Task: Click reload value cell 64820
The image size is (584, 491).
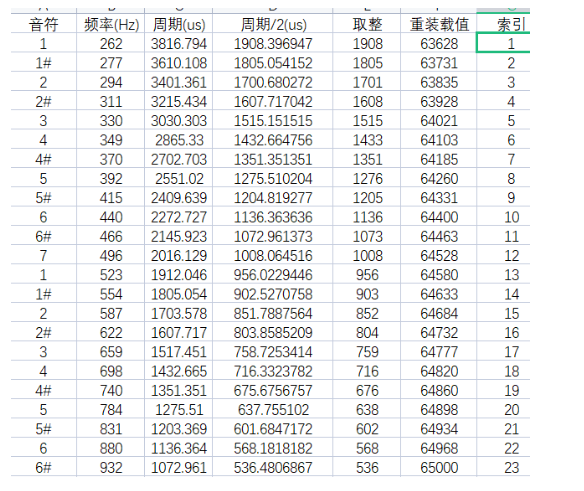Action: click(439, 371)
